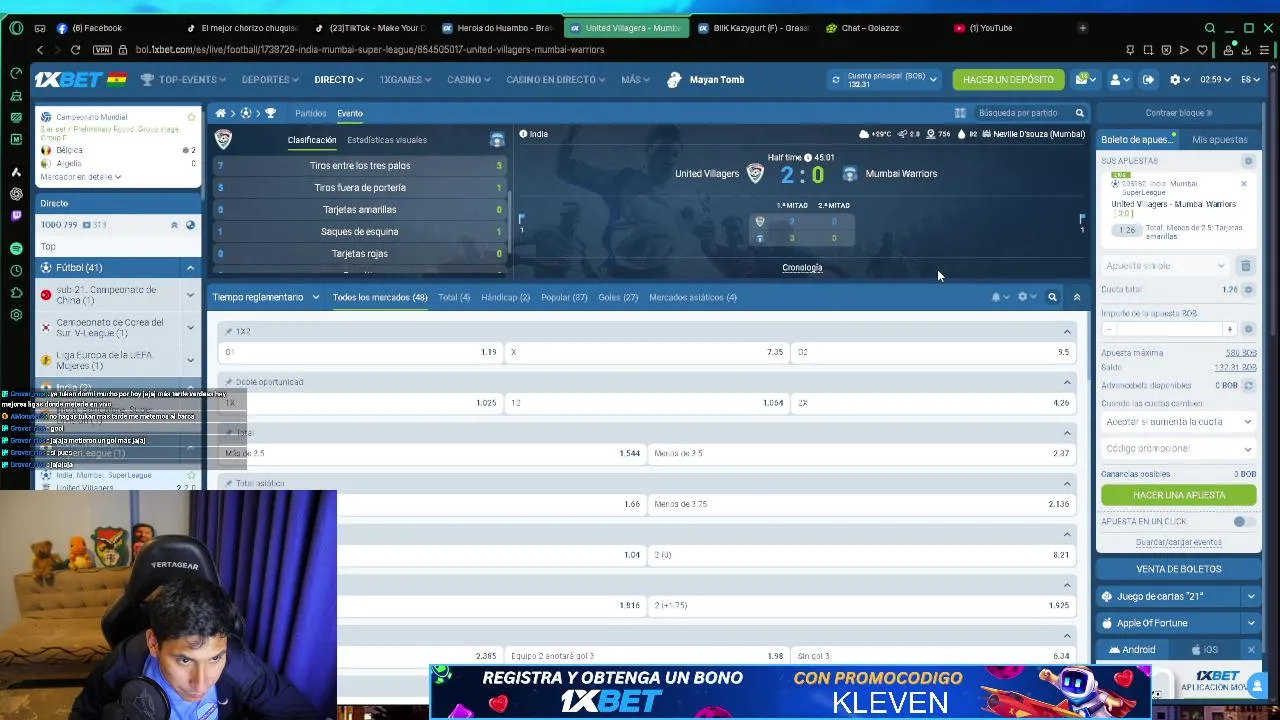Increase bet amount with plus stepper
The height and width of the screenshot is (720, 1280).
click(x=1229, y=329)
